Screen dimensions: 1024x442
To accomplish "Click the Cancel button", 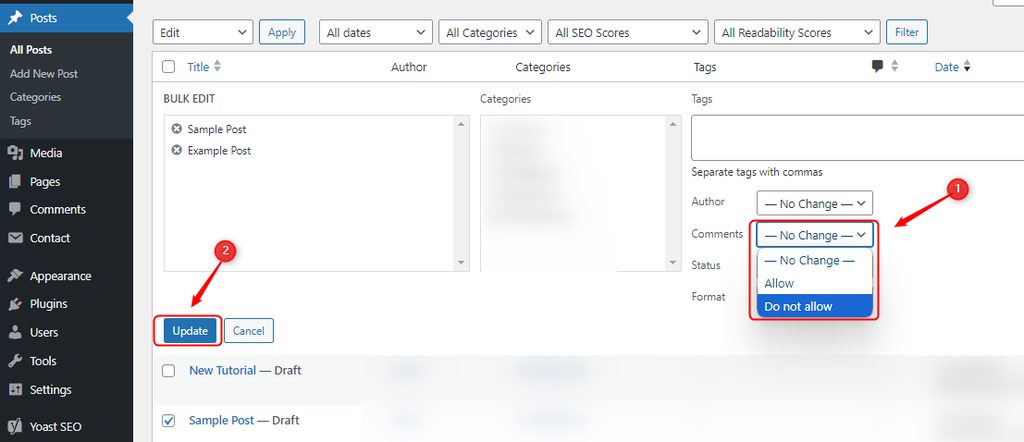I will pos(249,331).
